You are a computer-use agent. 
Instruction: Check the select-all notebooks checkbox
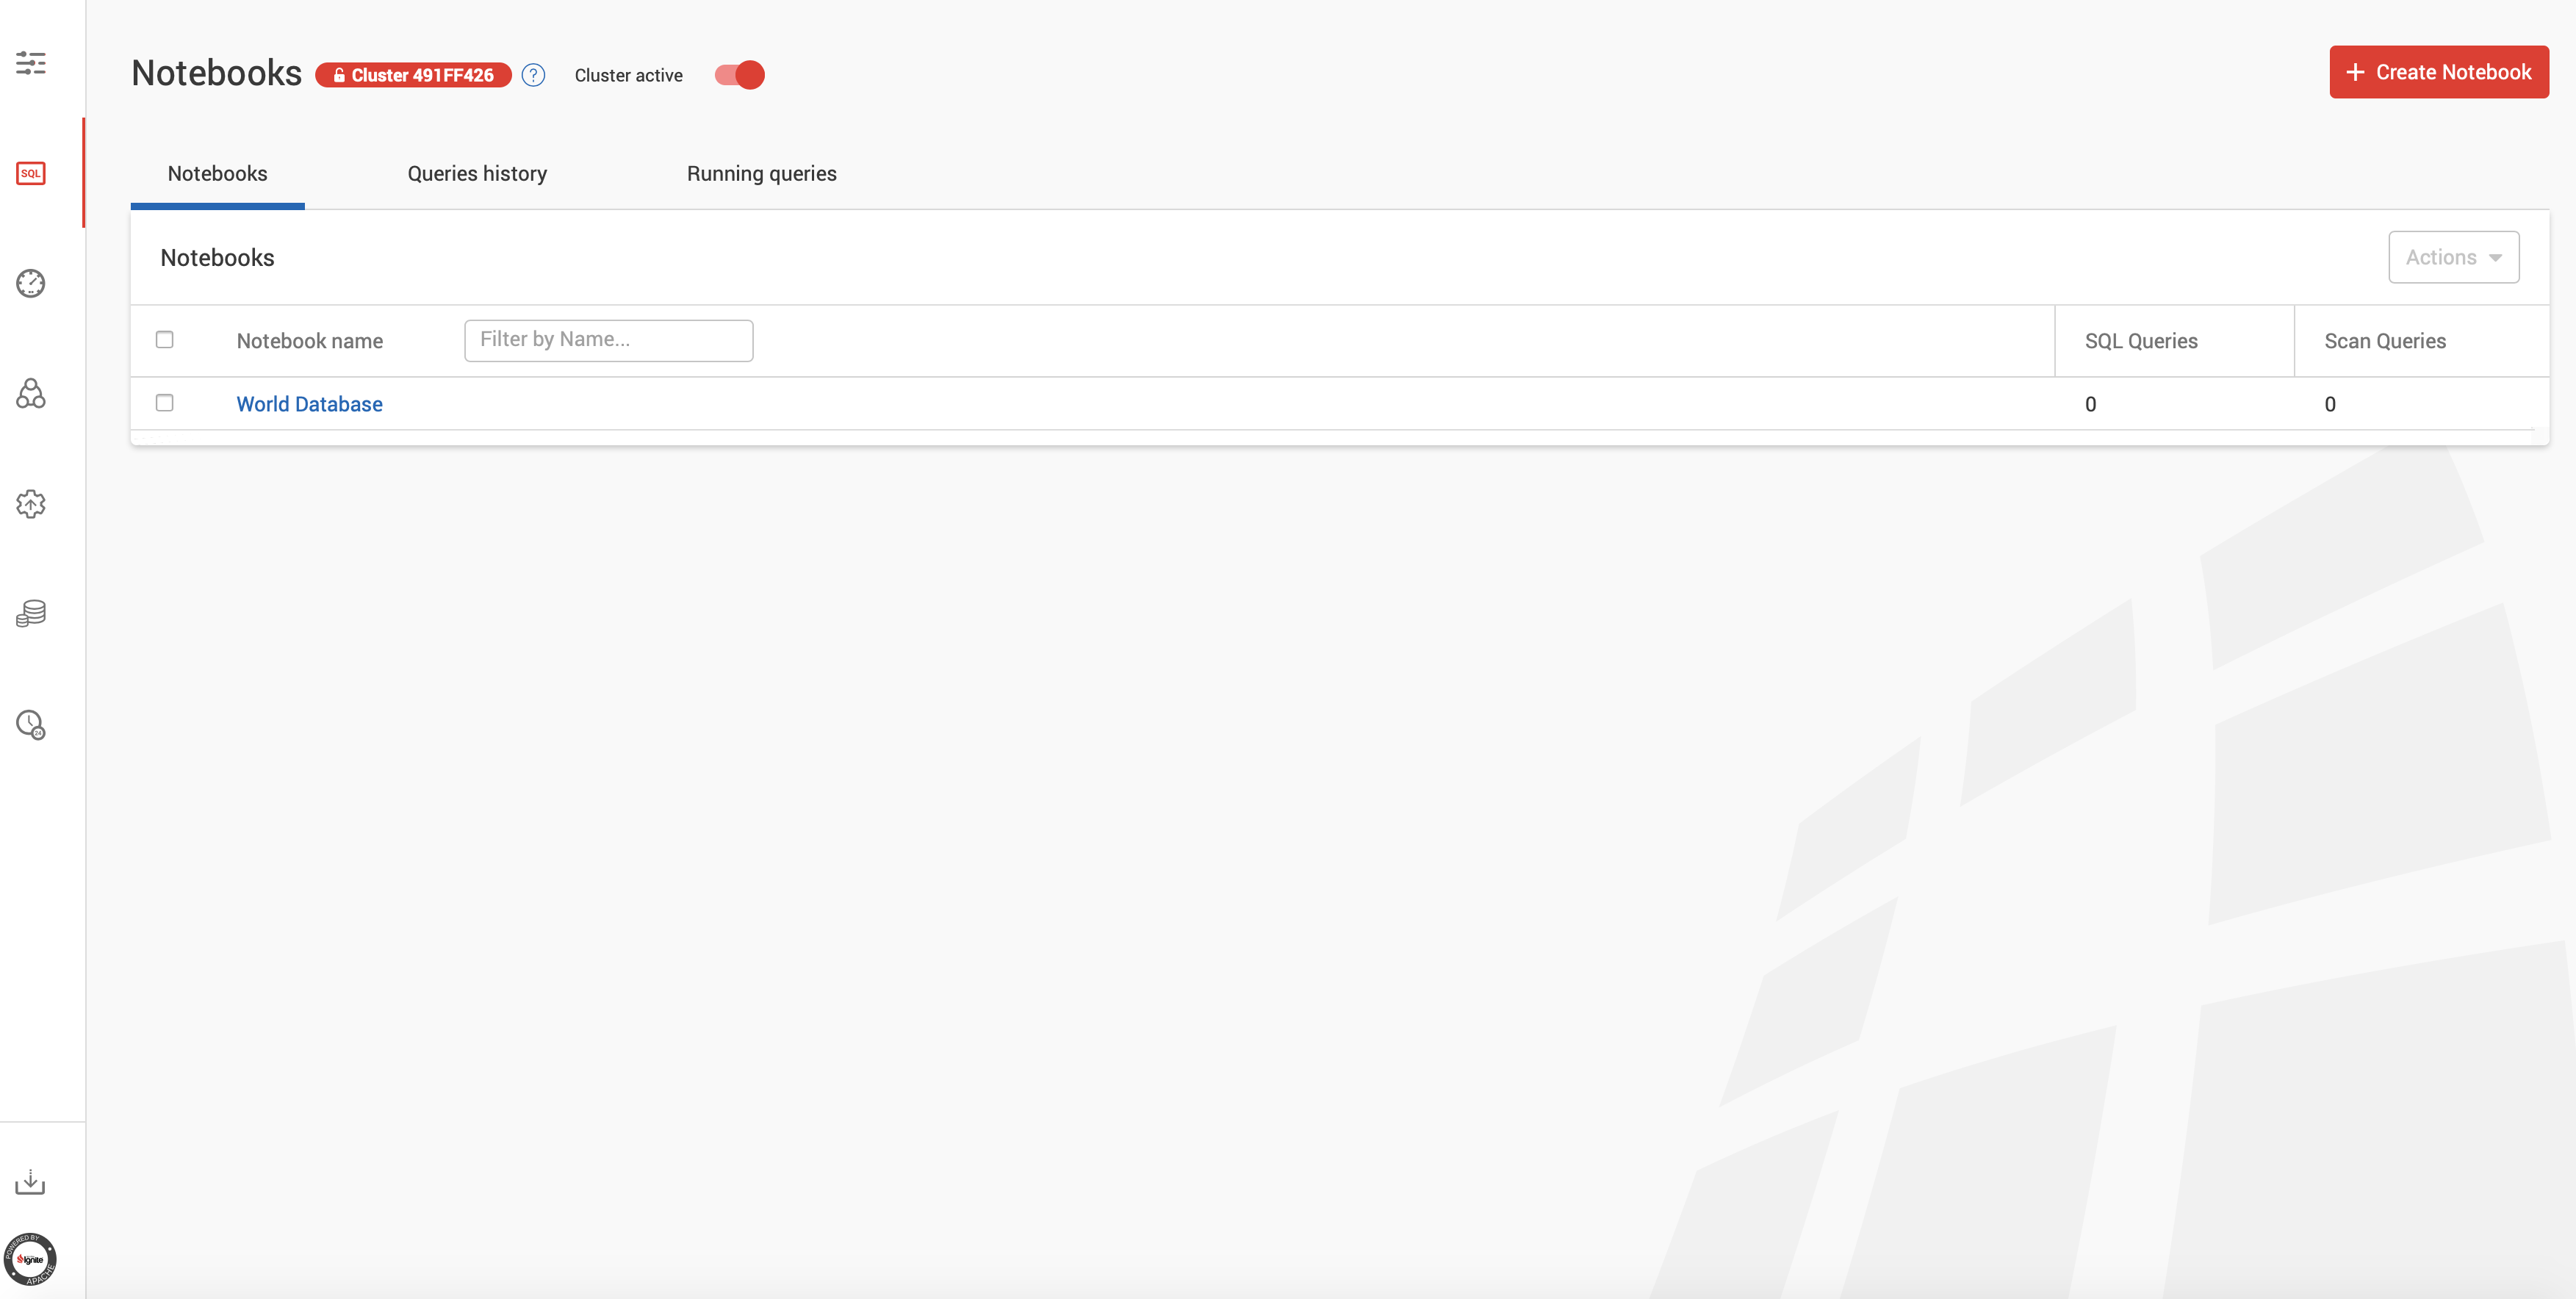click(165, 340)
